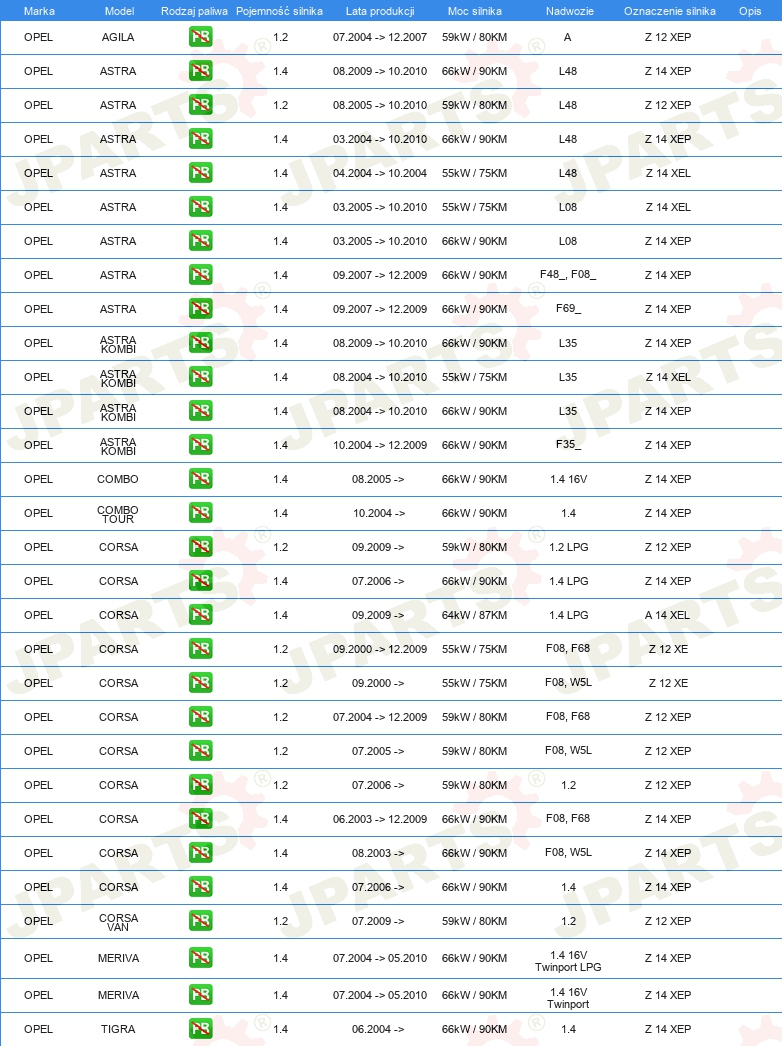Select production dates 10.2004 -> 12.2009 cell
The width and height of the screenshot is (782, 1046).
pyautogui.click(x=380, y=446)
